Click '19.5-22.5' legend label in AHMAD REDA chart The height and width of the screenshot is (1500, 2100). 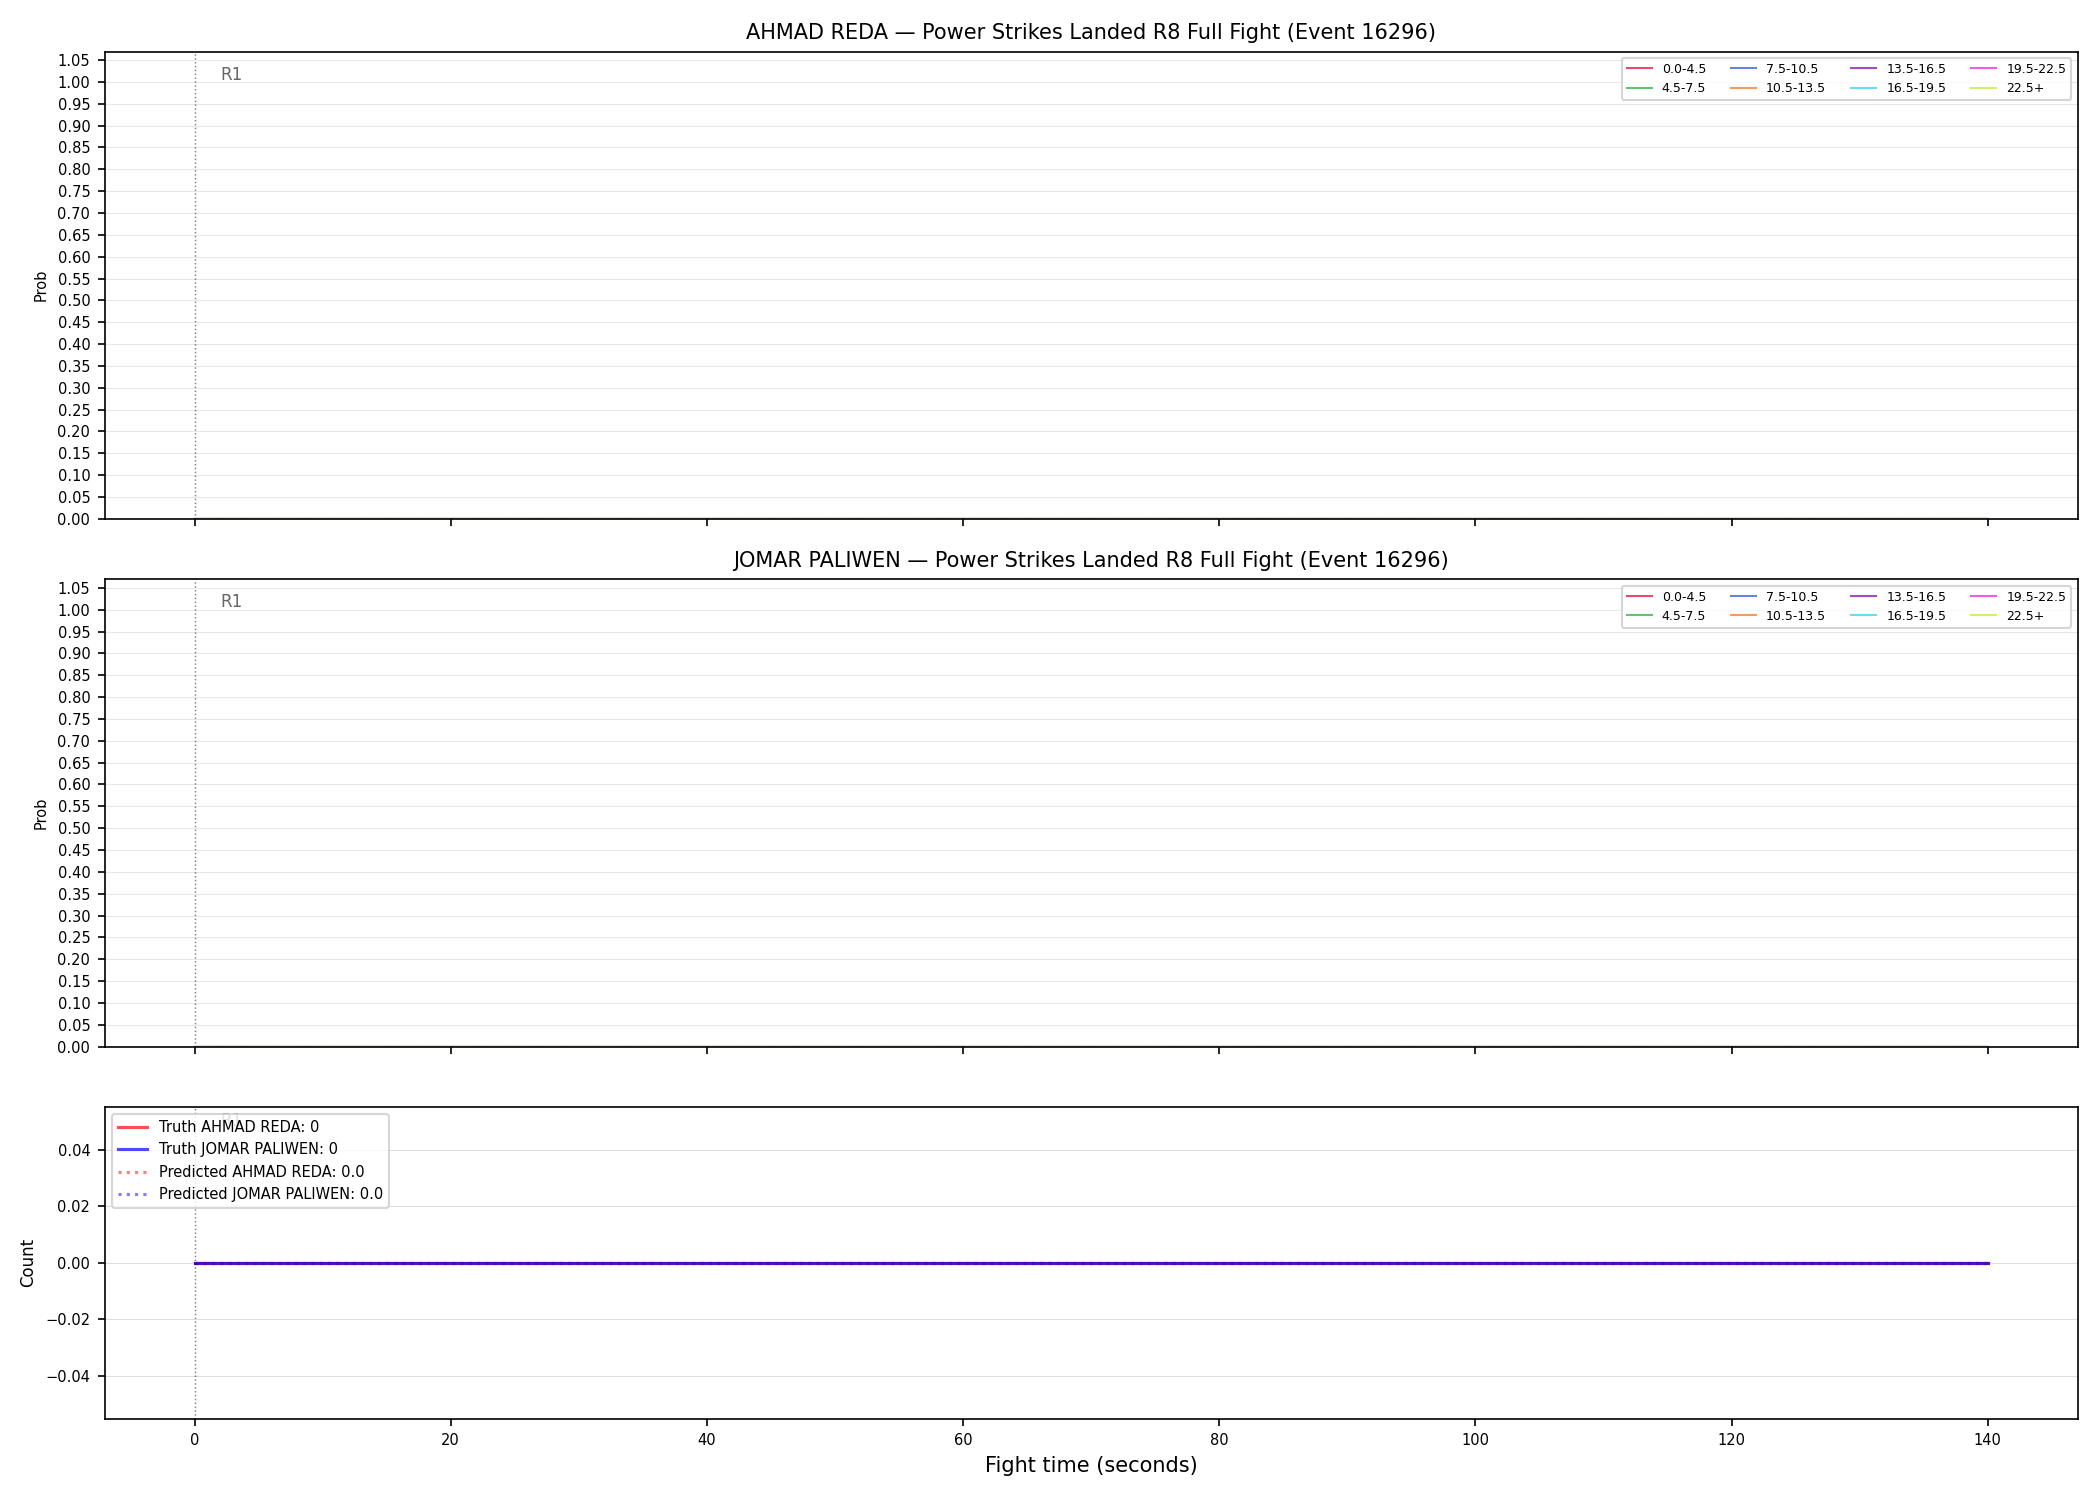(2036, 69)
